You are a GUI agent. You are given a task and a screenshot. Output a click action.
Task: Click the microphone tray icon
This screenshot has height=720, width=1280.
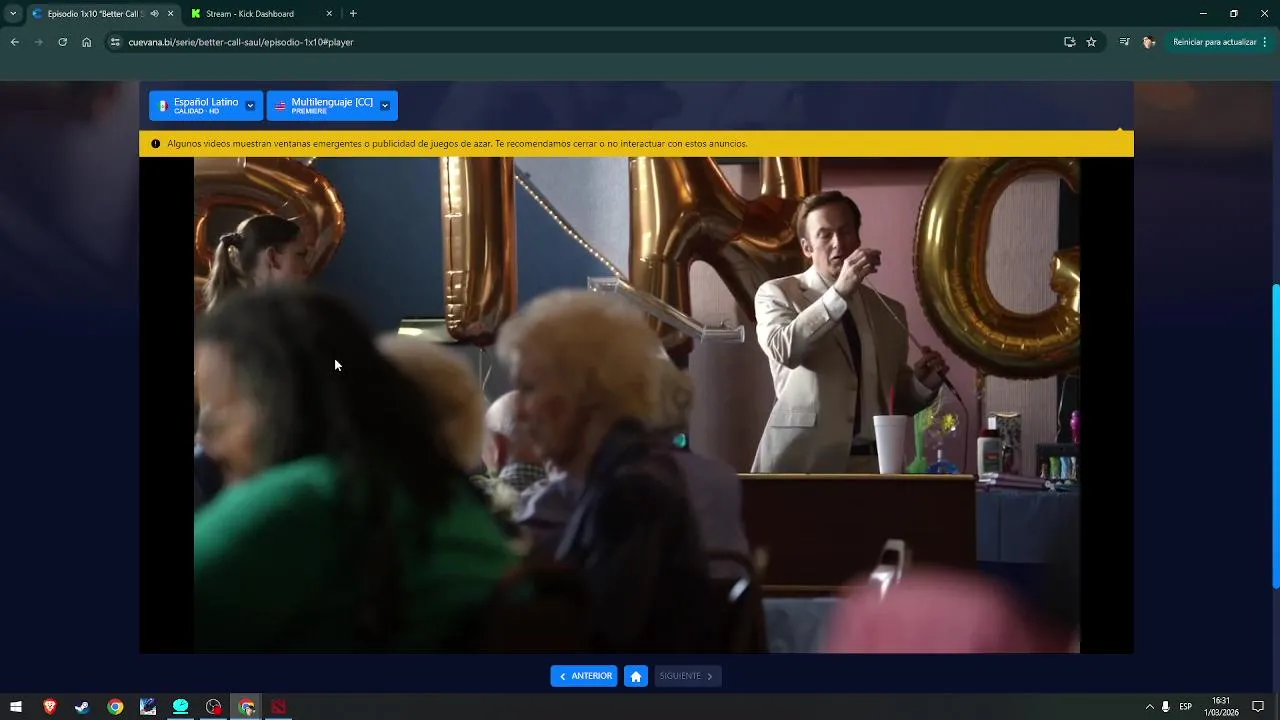pos(1166,707)
